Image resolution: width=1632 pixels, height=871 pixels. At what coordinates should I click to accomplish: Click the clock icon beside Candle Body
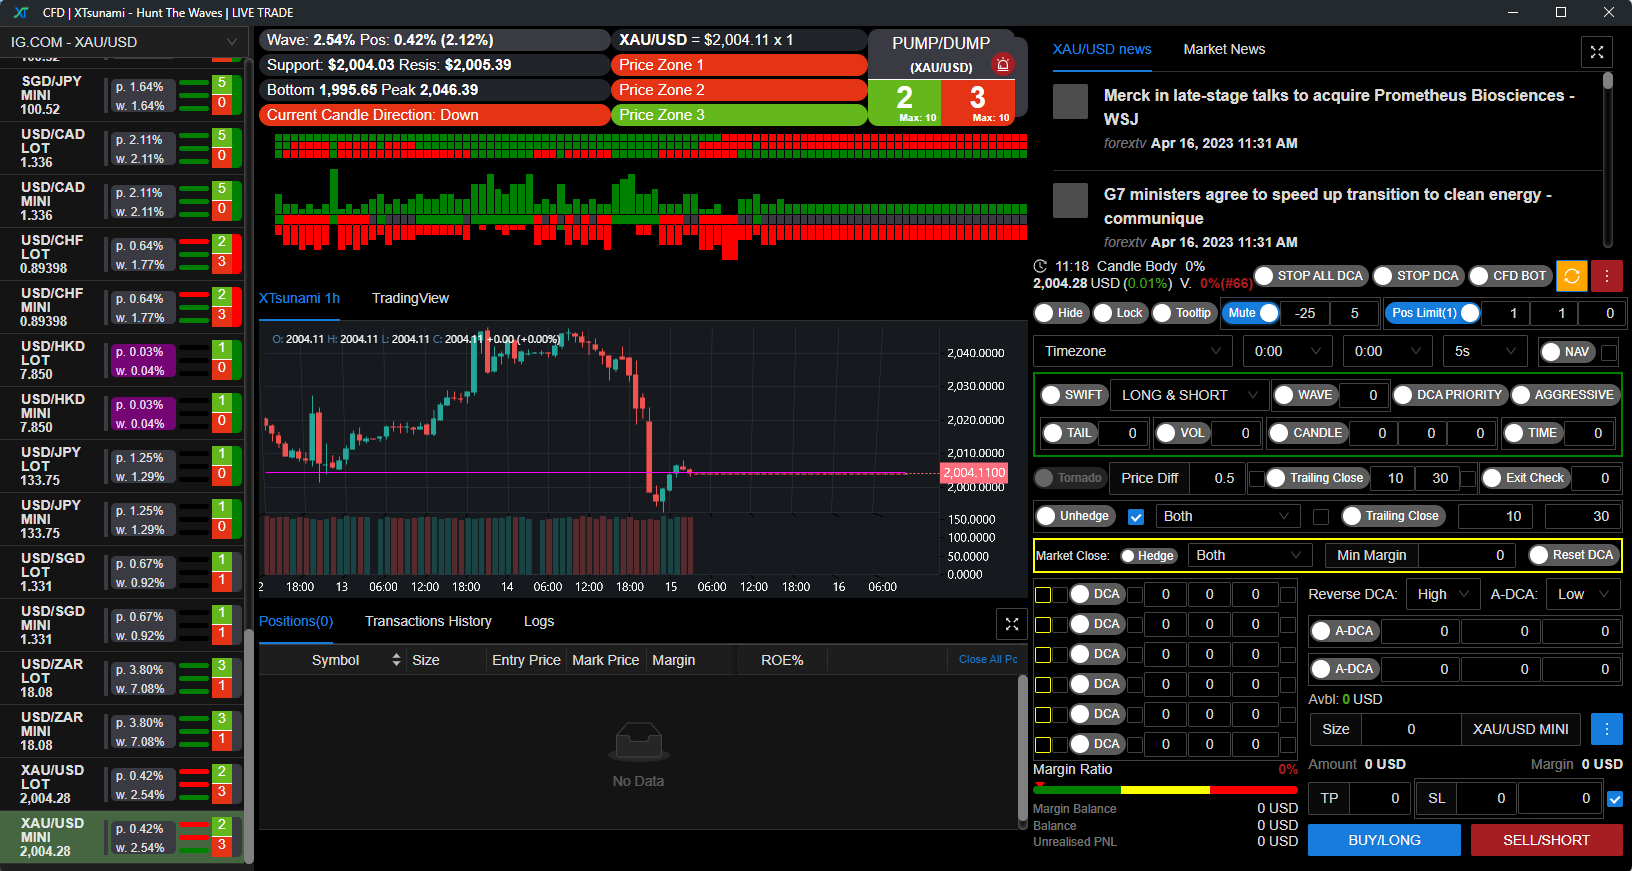(1040, 266)
